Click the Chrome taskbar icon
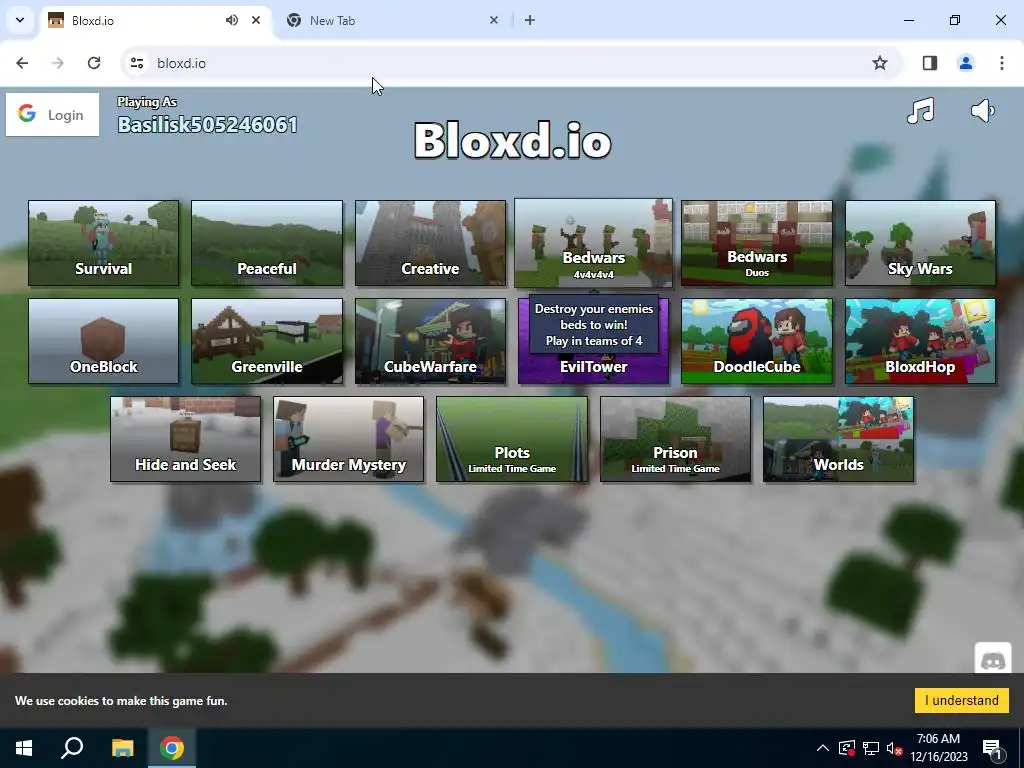The image size is (1024, 768). (x=172, y=748)
